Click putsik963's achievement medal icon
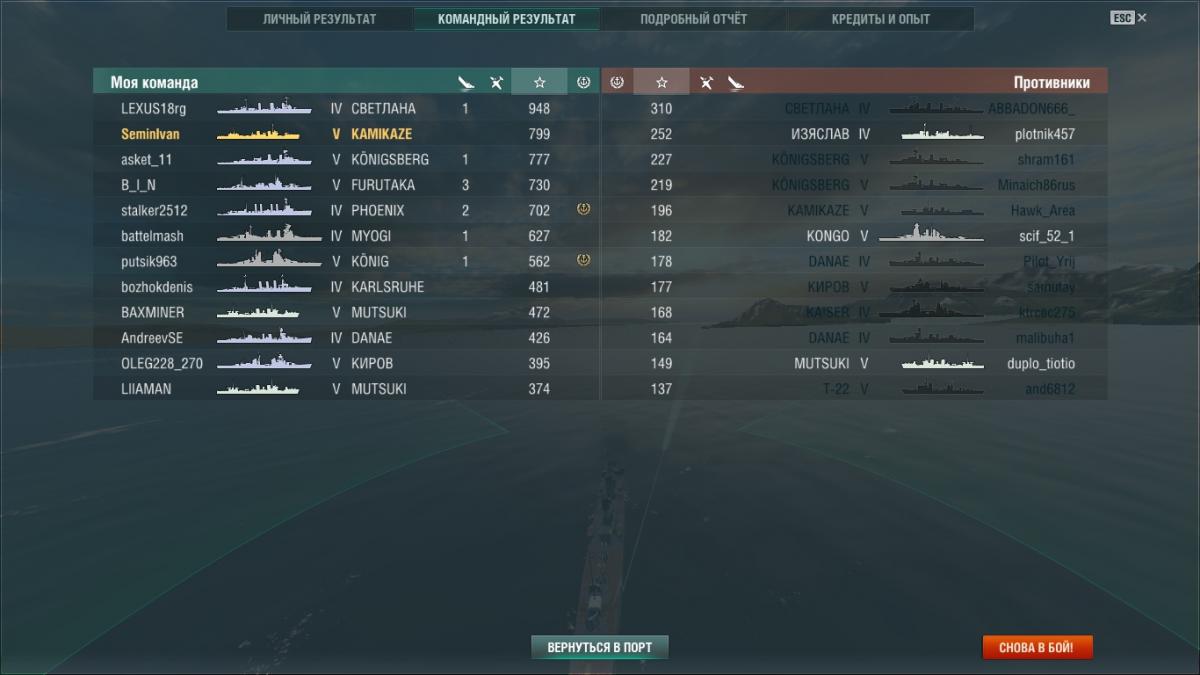The width and height of the screenshot is (1200, 675). point(584,261)
